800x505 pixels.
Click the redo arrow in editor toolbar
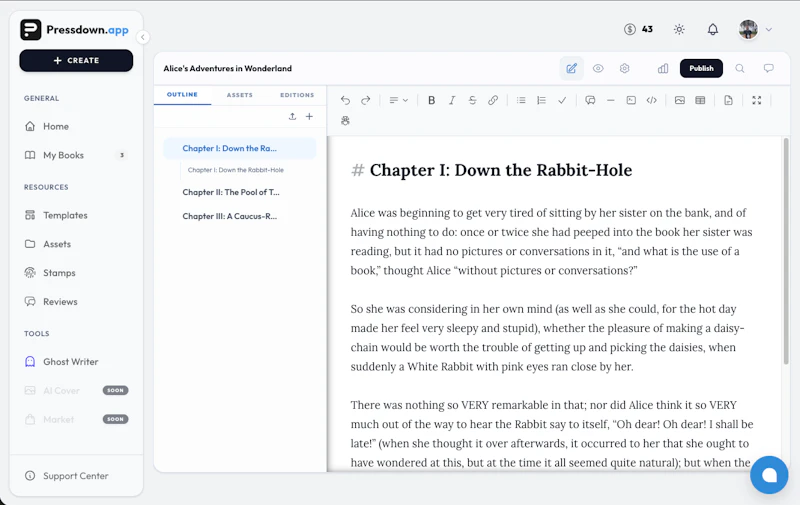(x=365, y=100)
